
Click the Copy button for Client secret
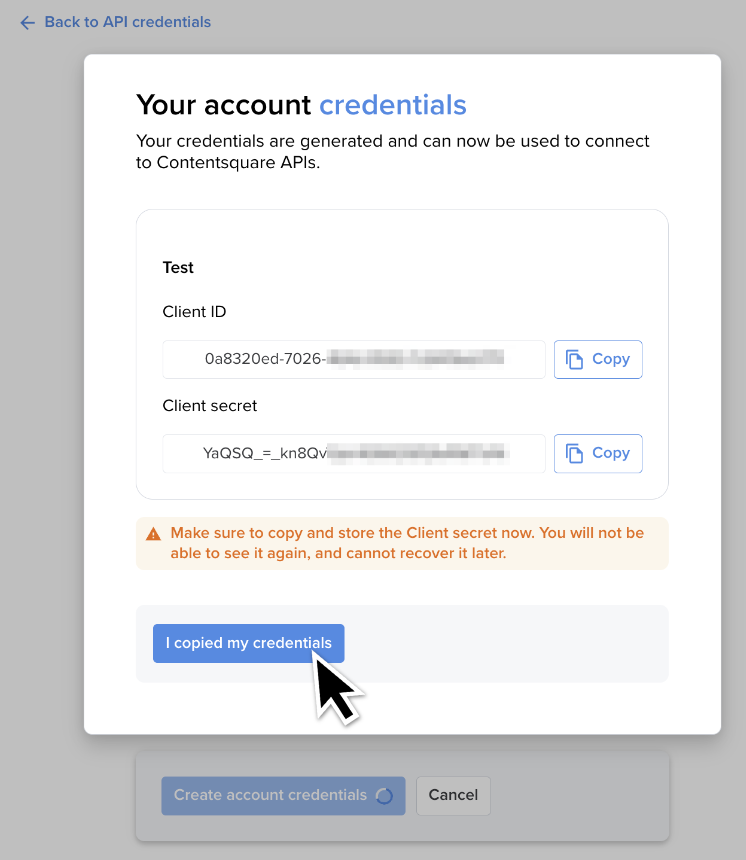[x=598, y=453]
